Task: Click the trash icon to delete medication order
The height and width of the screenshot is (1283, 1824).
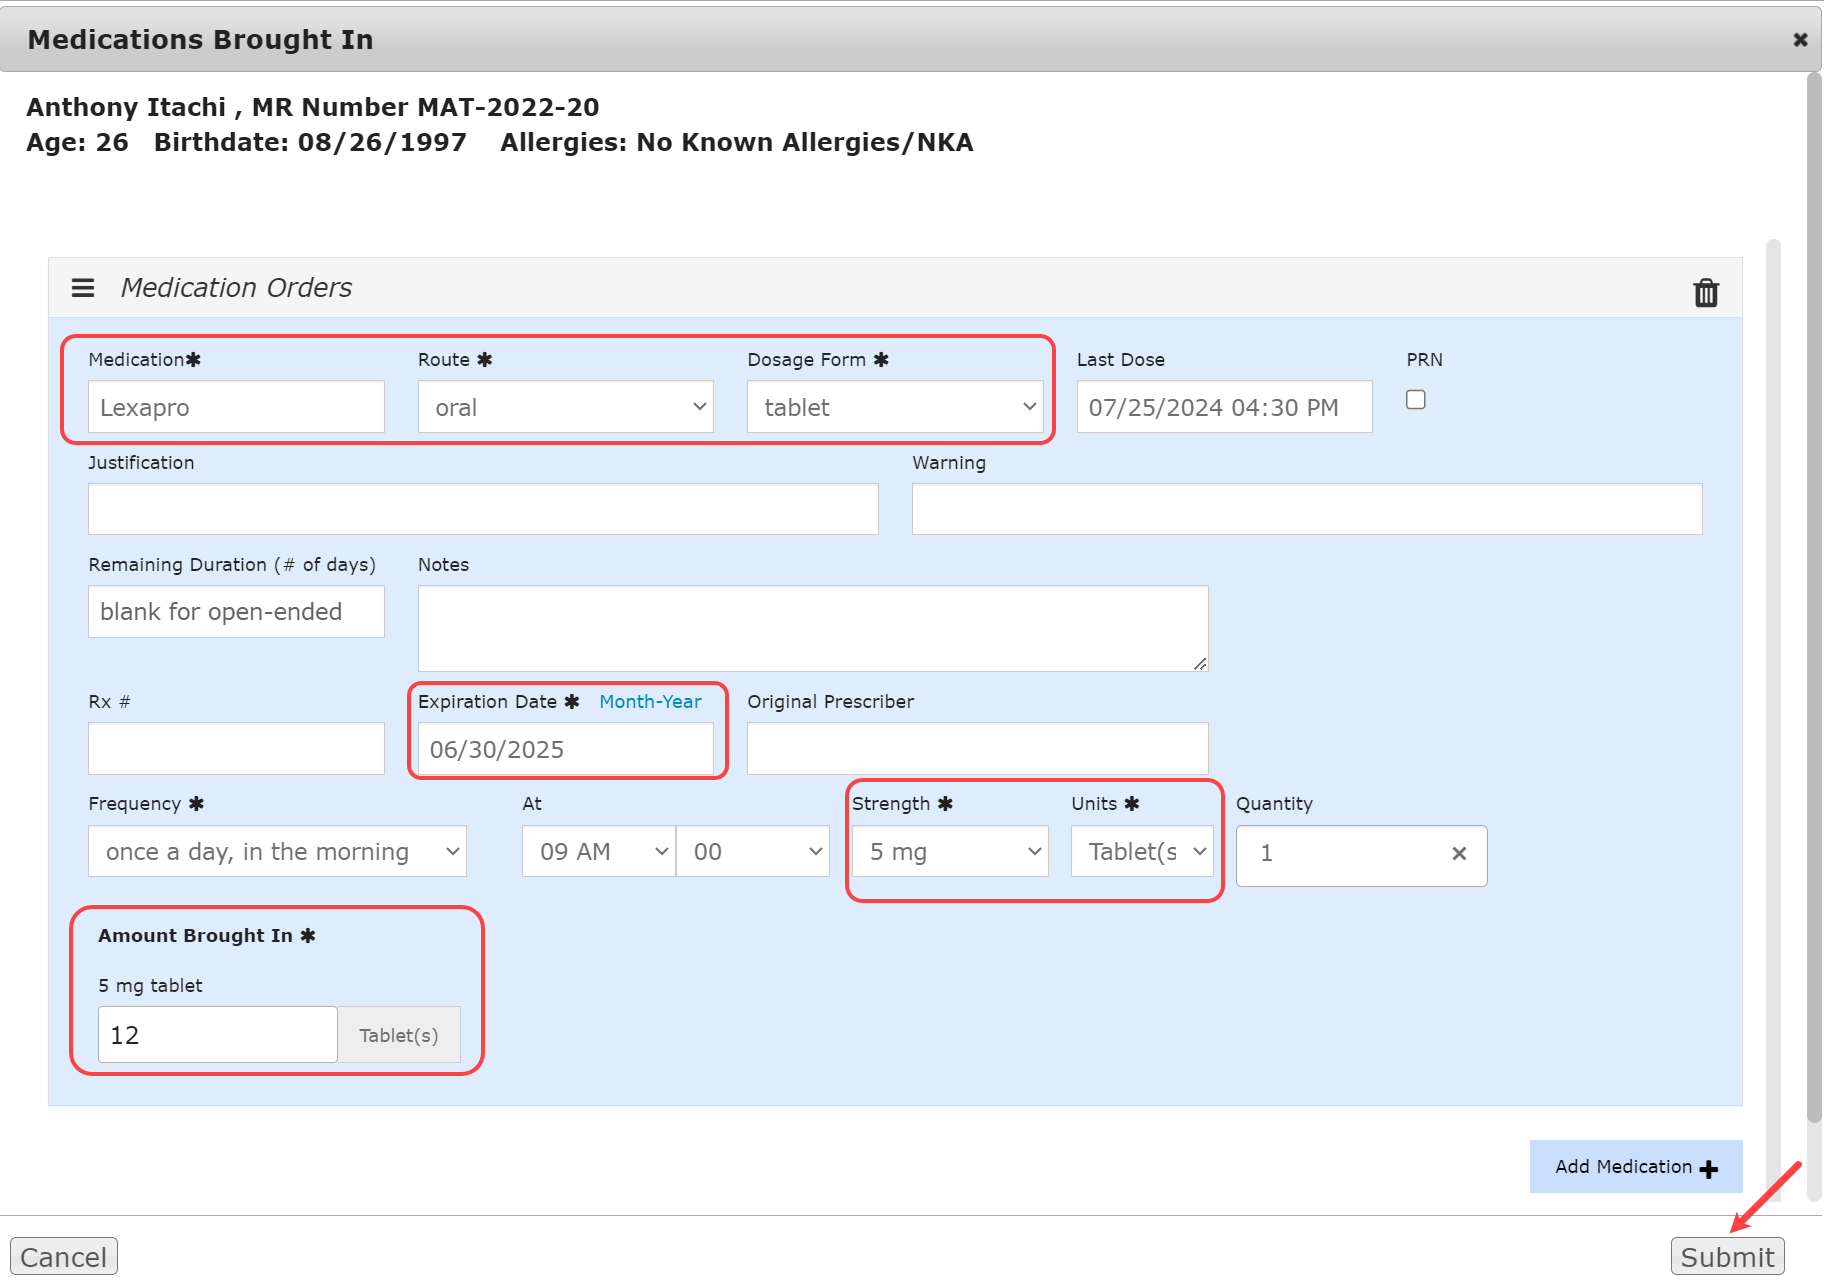Action: (1705, 293)
